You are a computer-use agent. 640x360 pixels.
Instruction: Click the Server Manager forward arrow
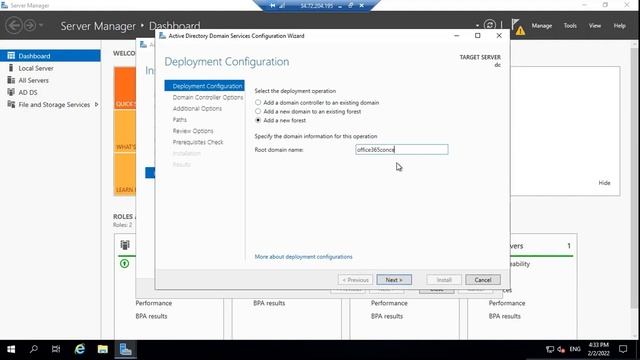[30, 25]
